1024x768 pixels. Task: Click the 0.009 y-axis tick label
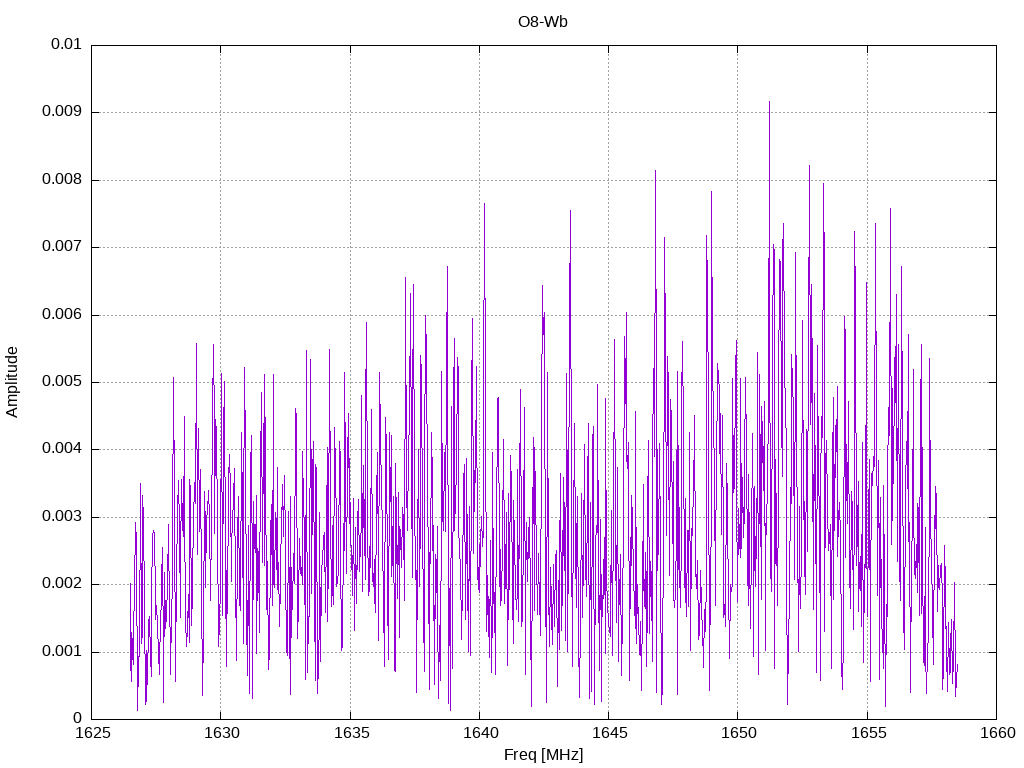(62, 112)
